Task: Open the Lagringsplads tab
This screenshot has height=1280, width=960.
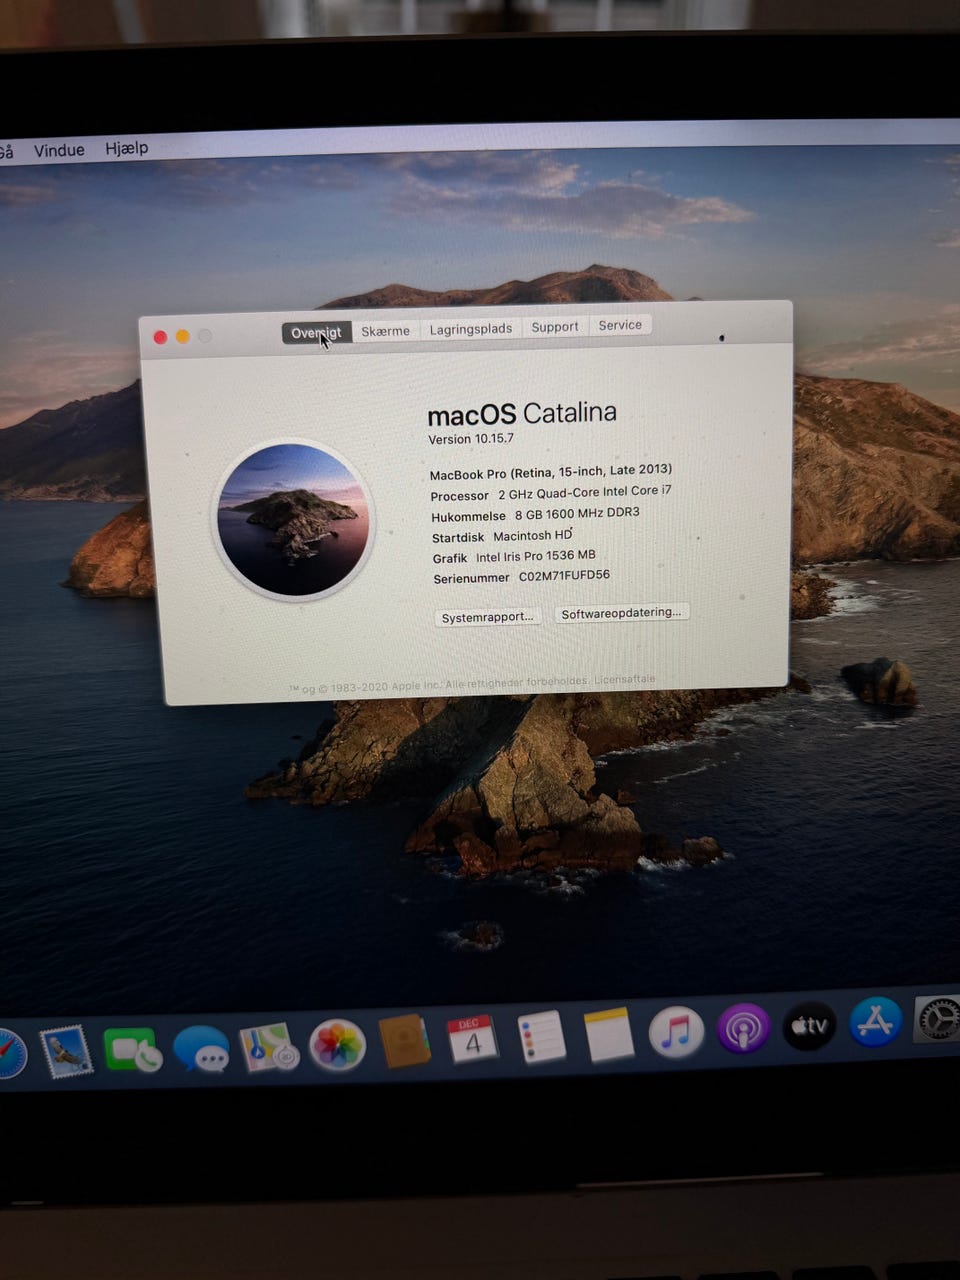Action: (x=470, y=329)
